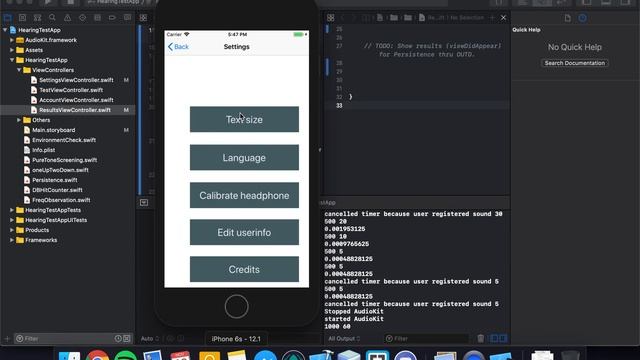Select AccountViewController.swift file

coord(76,100)
